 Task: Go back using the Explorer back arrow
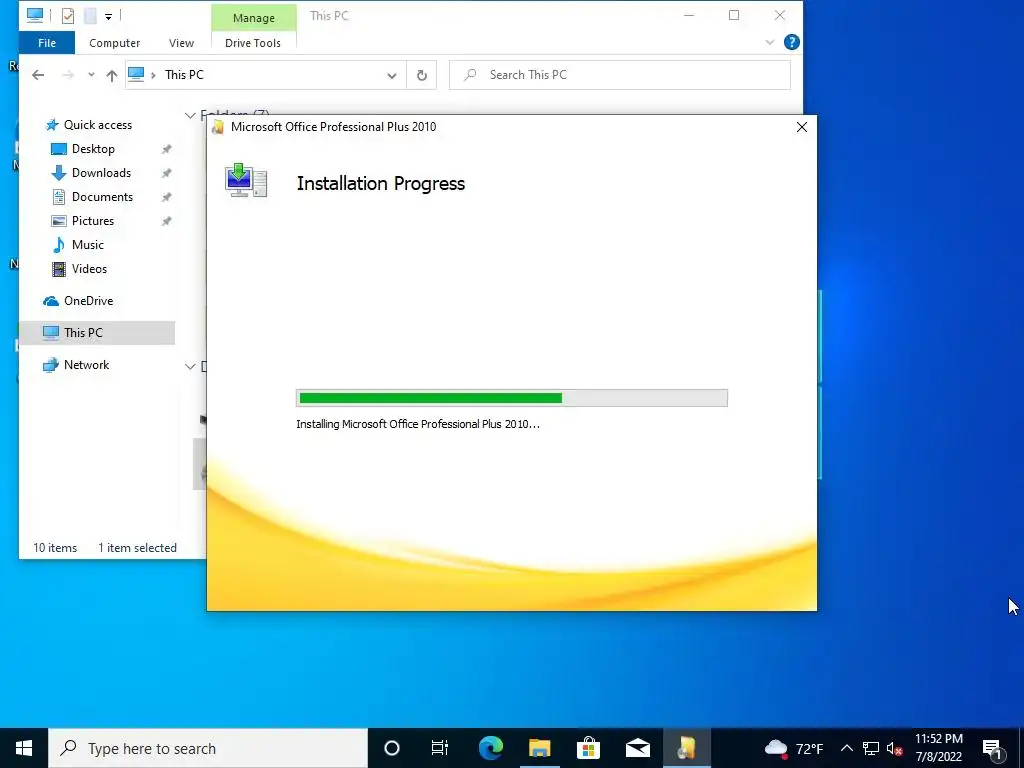tap(38, 75)
